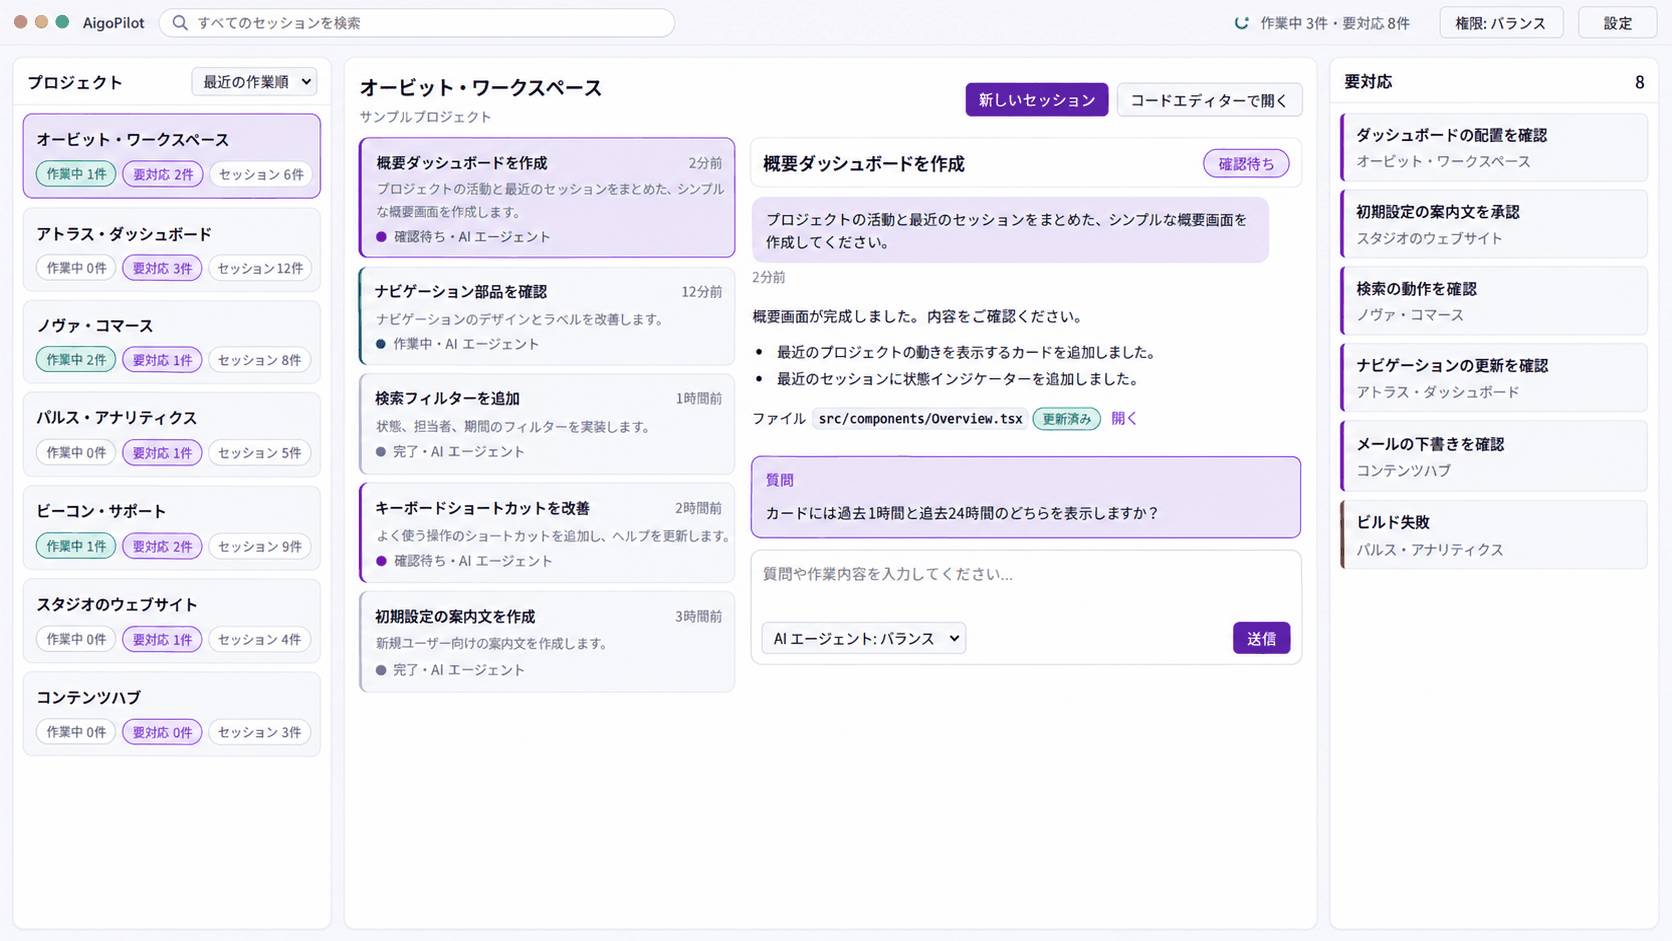Screen dimensions: 1672x941
Task: Focus the すべてのセッションを検索 search field
Action: 417,23
